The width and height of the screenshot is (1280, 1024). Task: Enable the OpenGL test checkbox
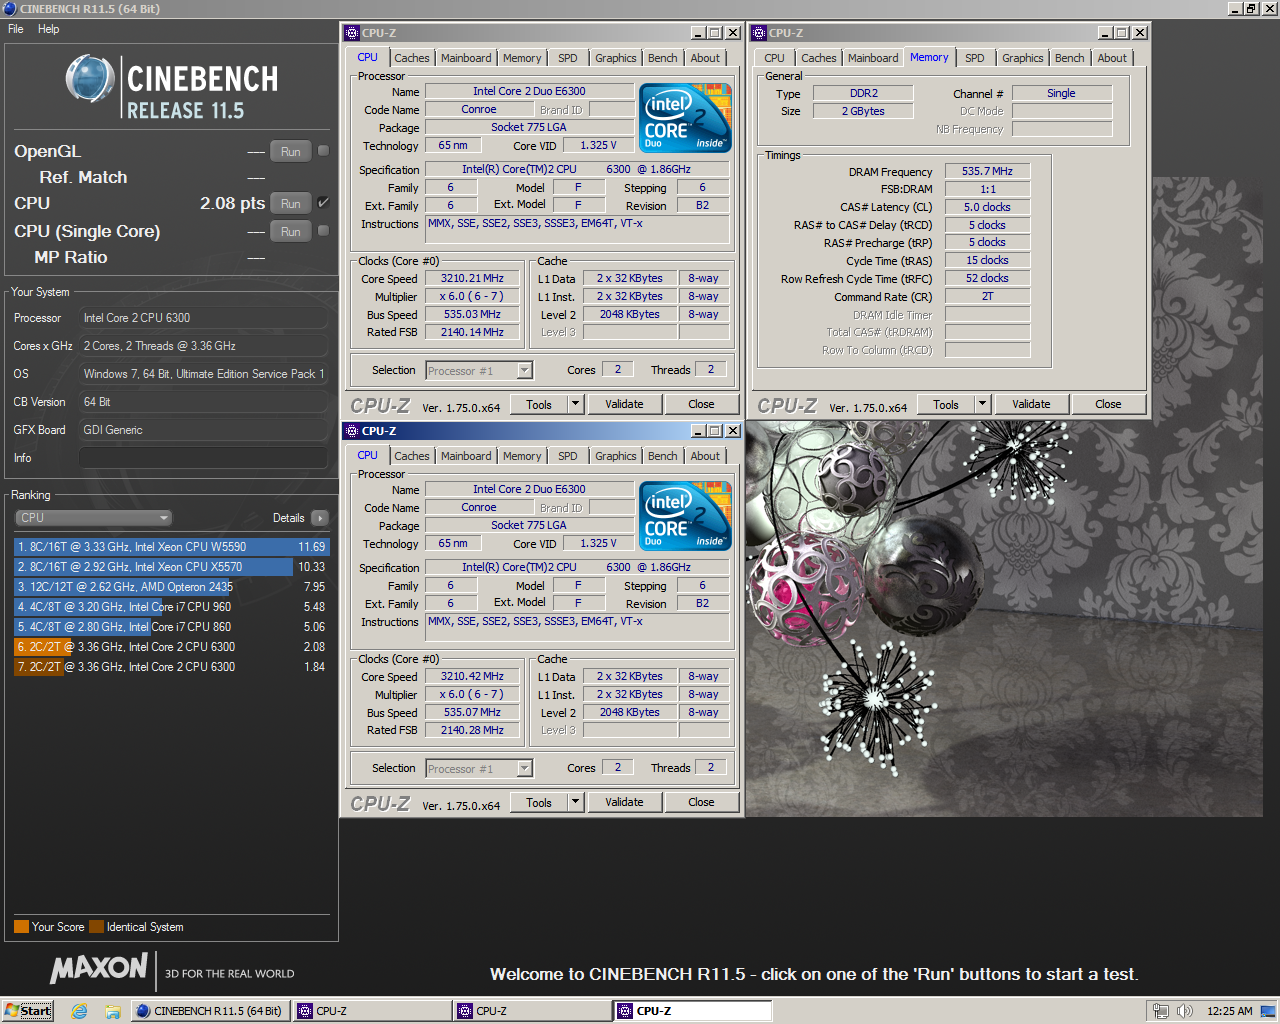tap(323, 151)
